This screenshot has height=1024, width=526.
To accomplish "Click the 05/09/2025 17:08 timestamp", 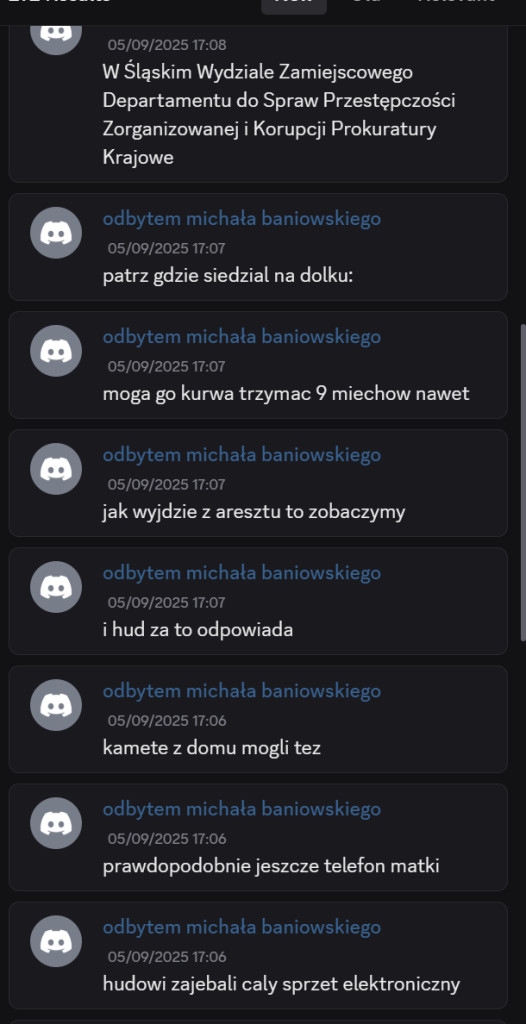I will tap(167, 45).
